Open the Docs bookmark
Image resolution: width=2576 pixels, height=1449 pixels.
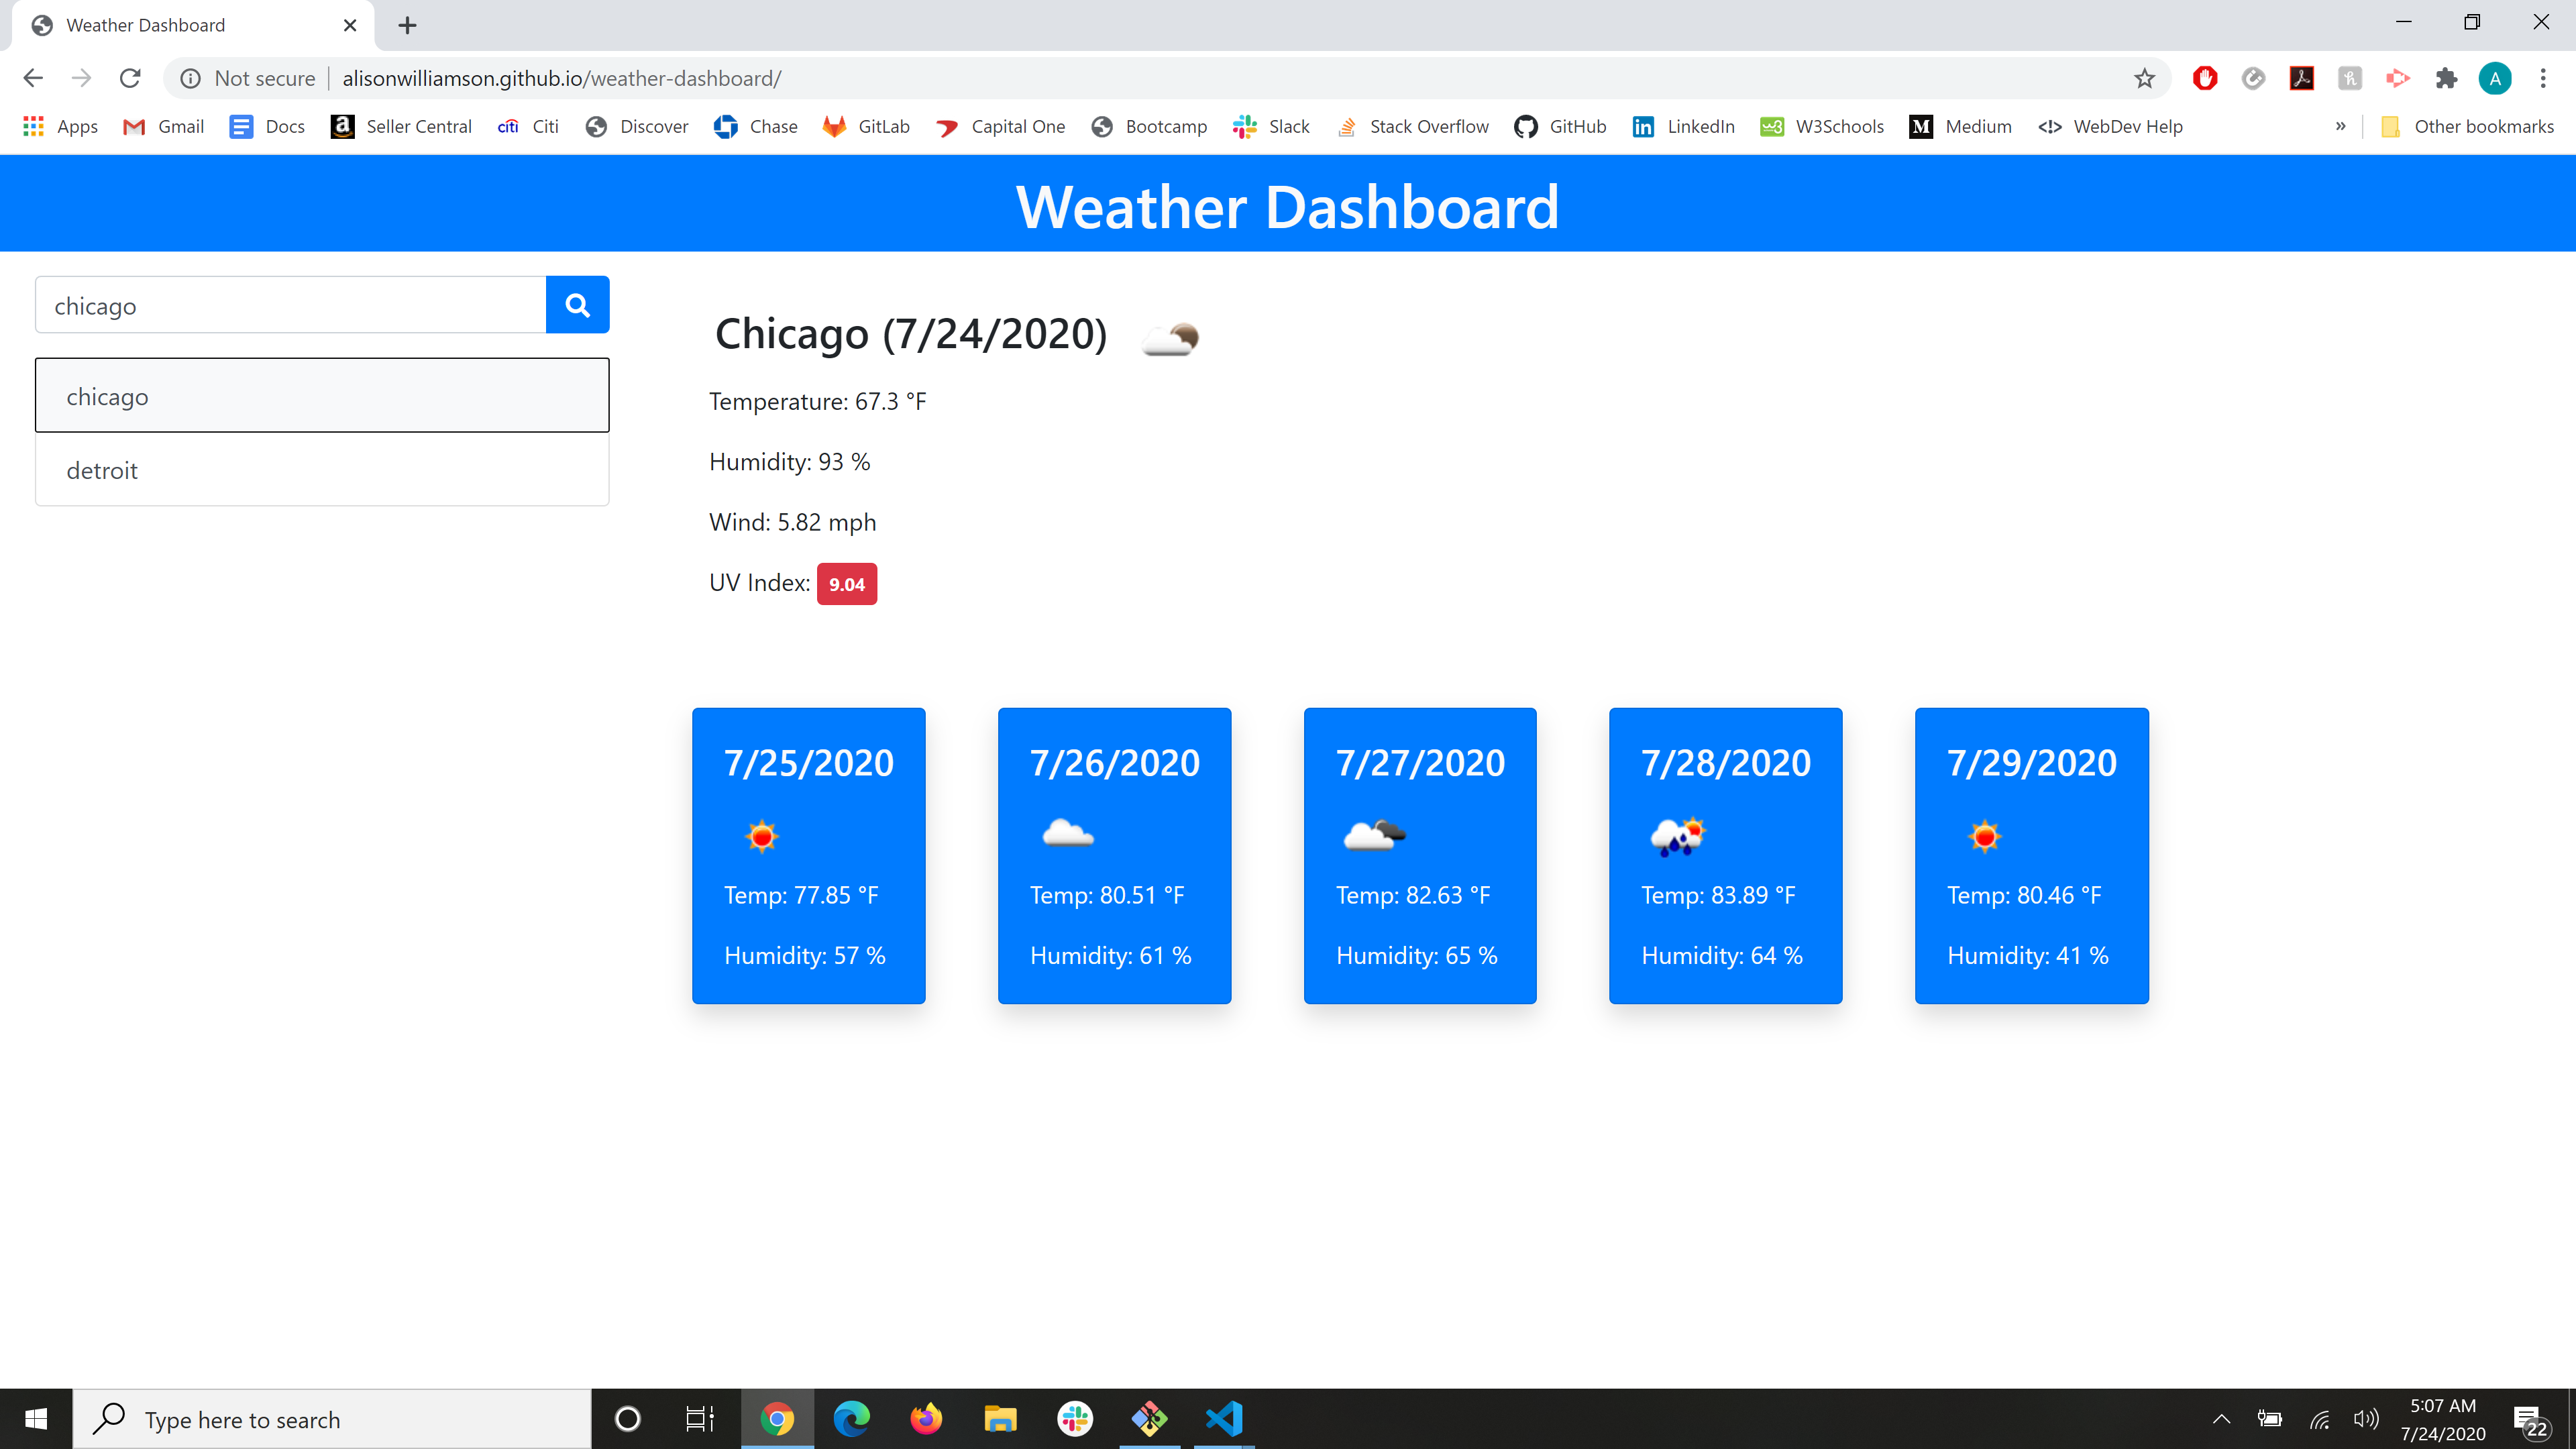pyautogui.click(x=267, y=126)
